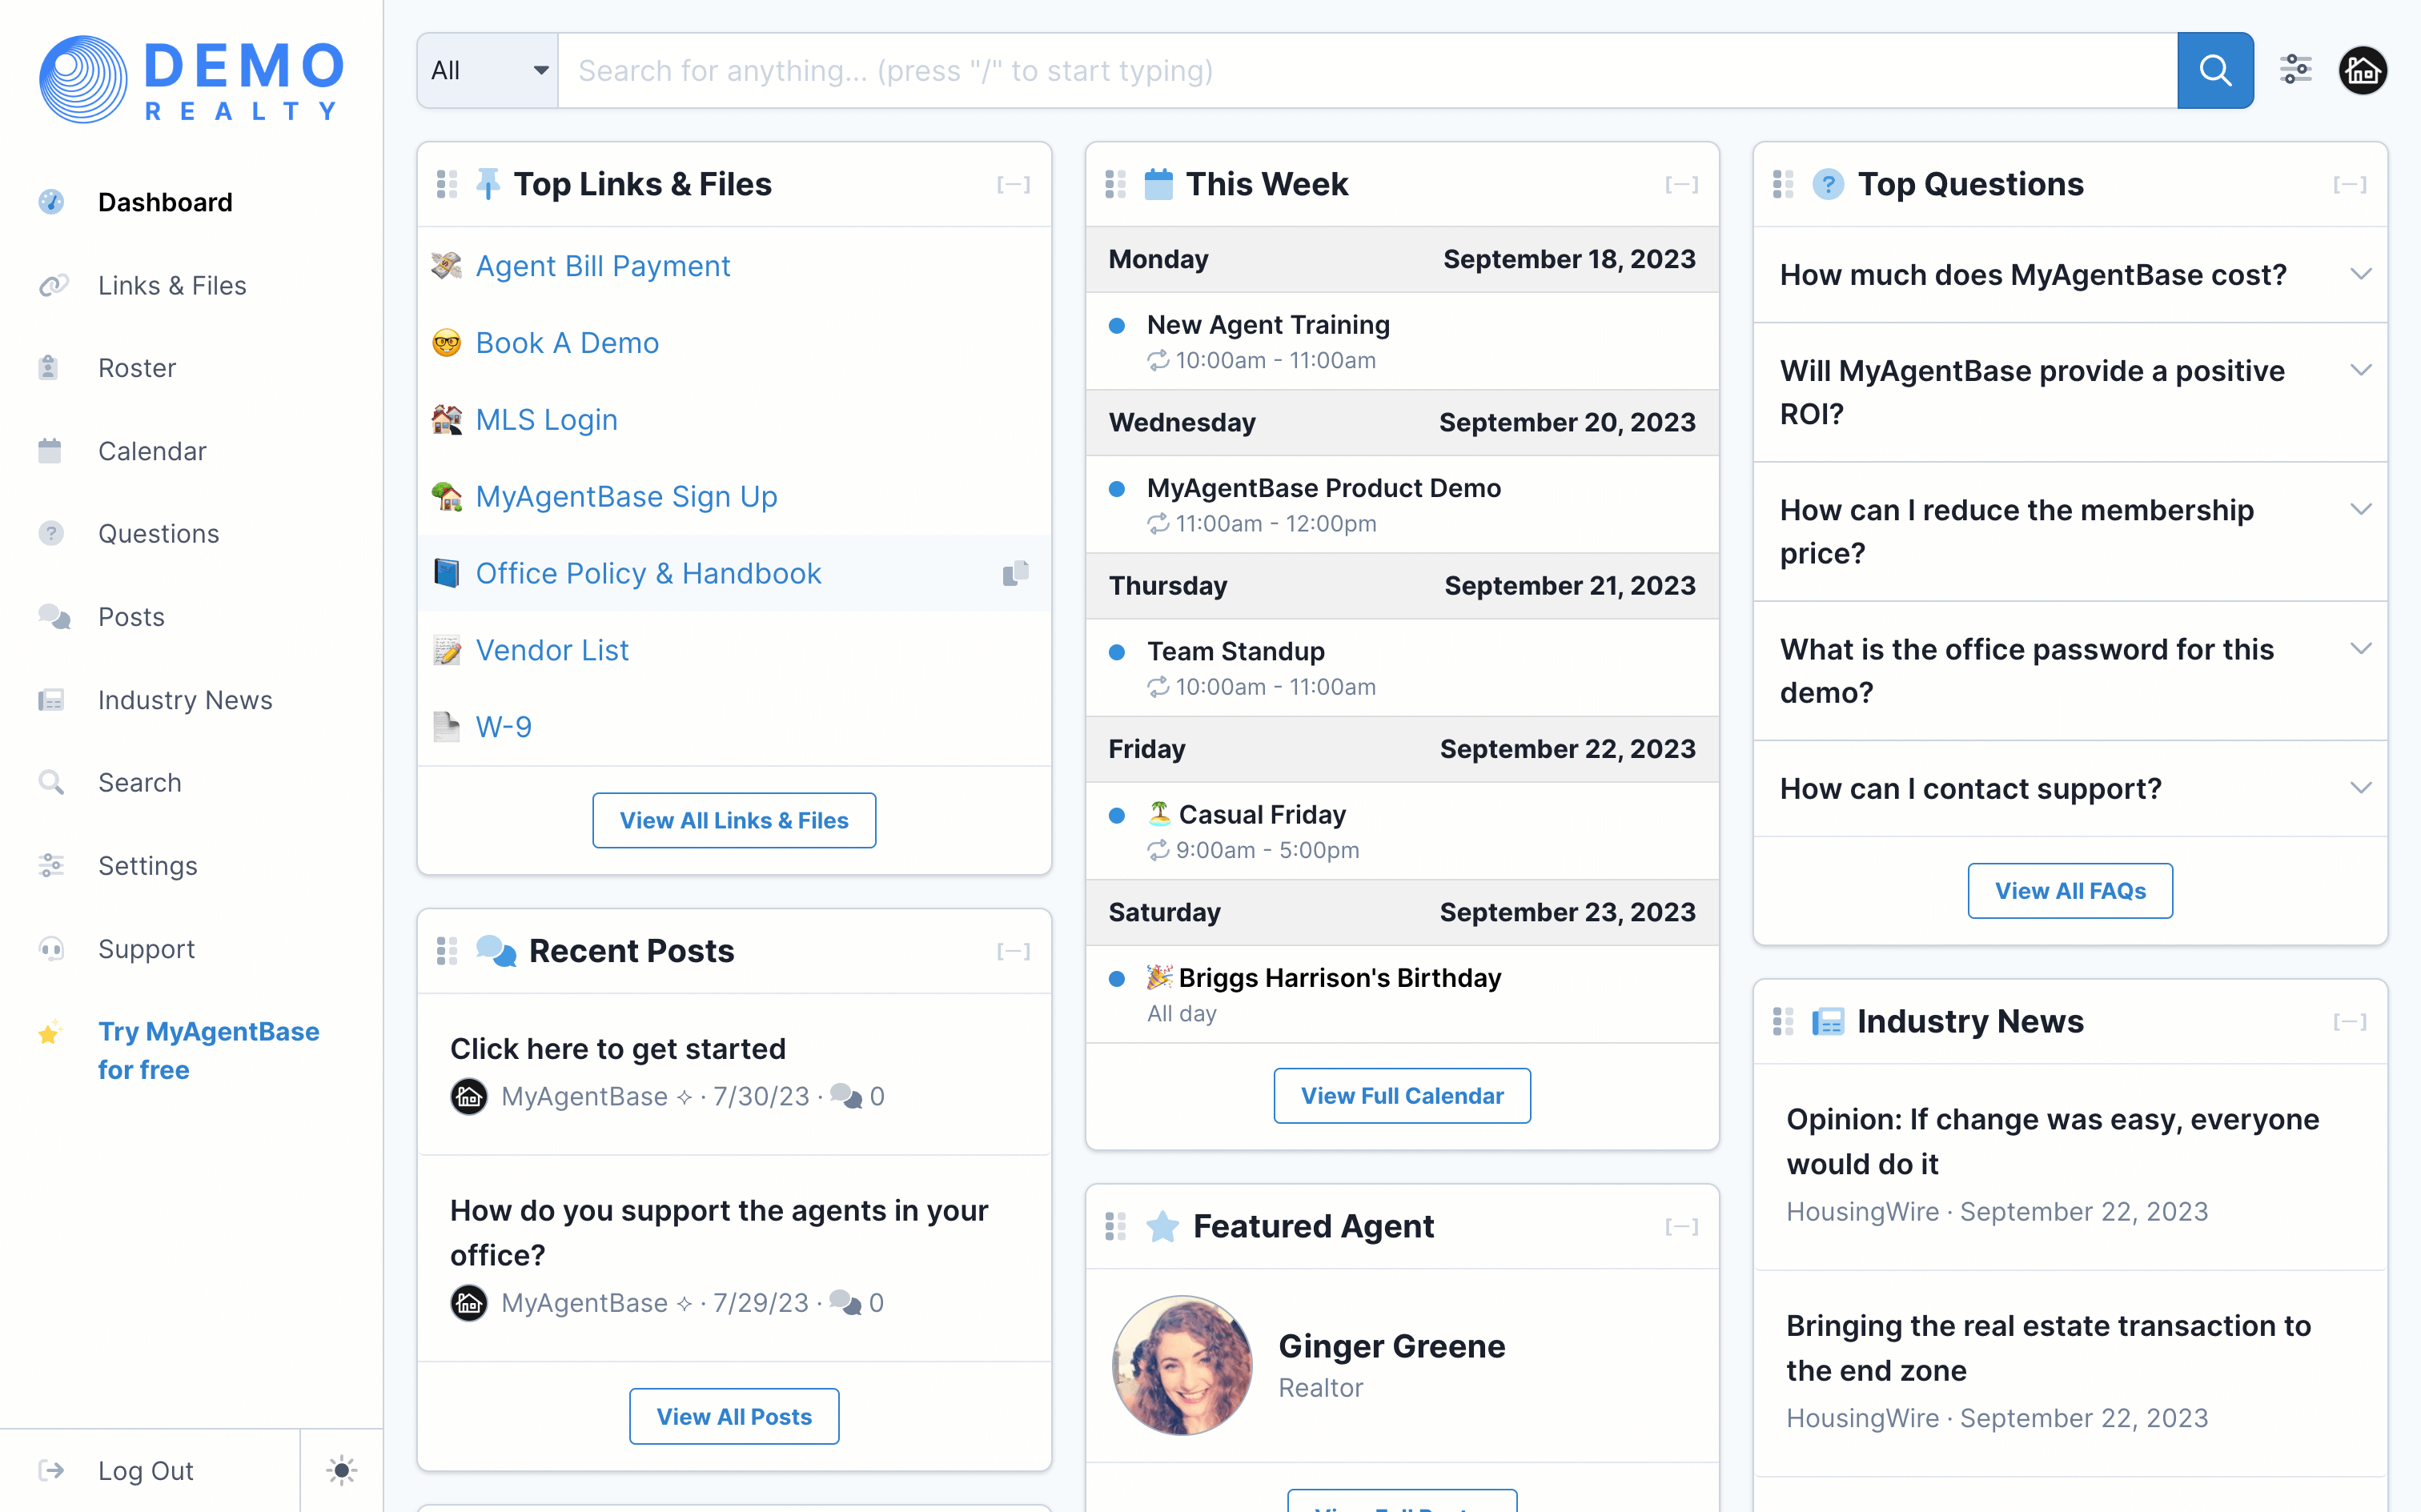The image size is (2421, 1512).
Task: Toggle dark mode with sun icon
Action: [341, 1469]
